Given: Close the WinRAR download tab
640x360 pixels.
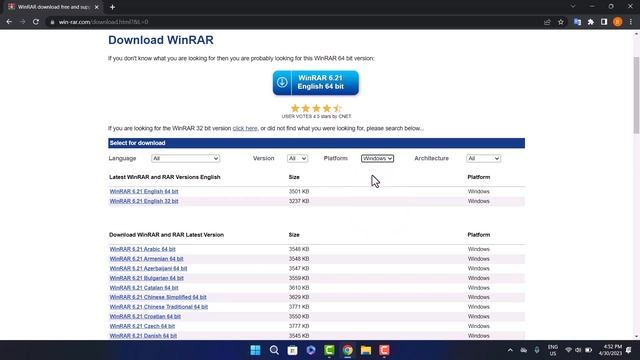Looking at the screenshot, I should [97, 7].
